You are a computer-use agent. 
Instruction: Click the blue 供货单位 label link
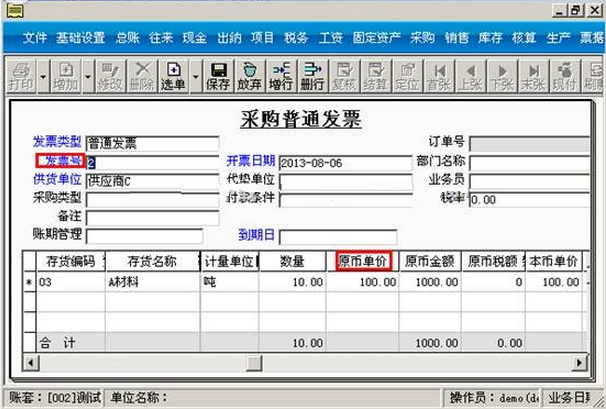click(57, 179)
